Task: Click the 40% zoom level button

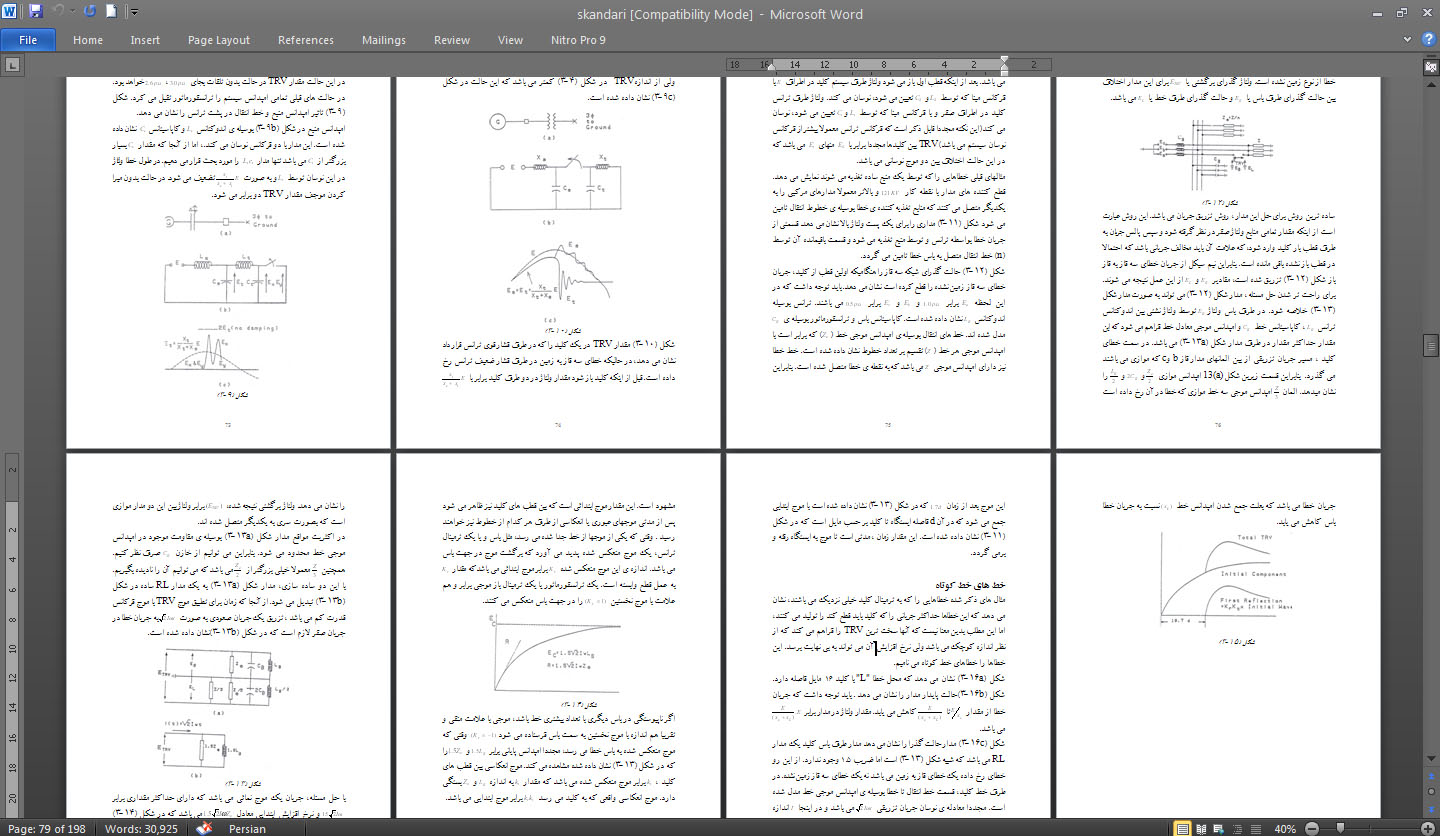Action: point(1284,829)
